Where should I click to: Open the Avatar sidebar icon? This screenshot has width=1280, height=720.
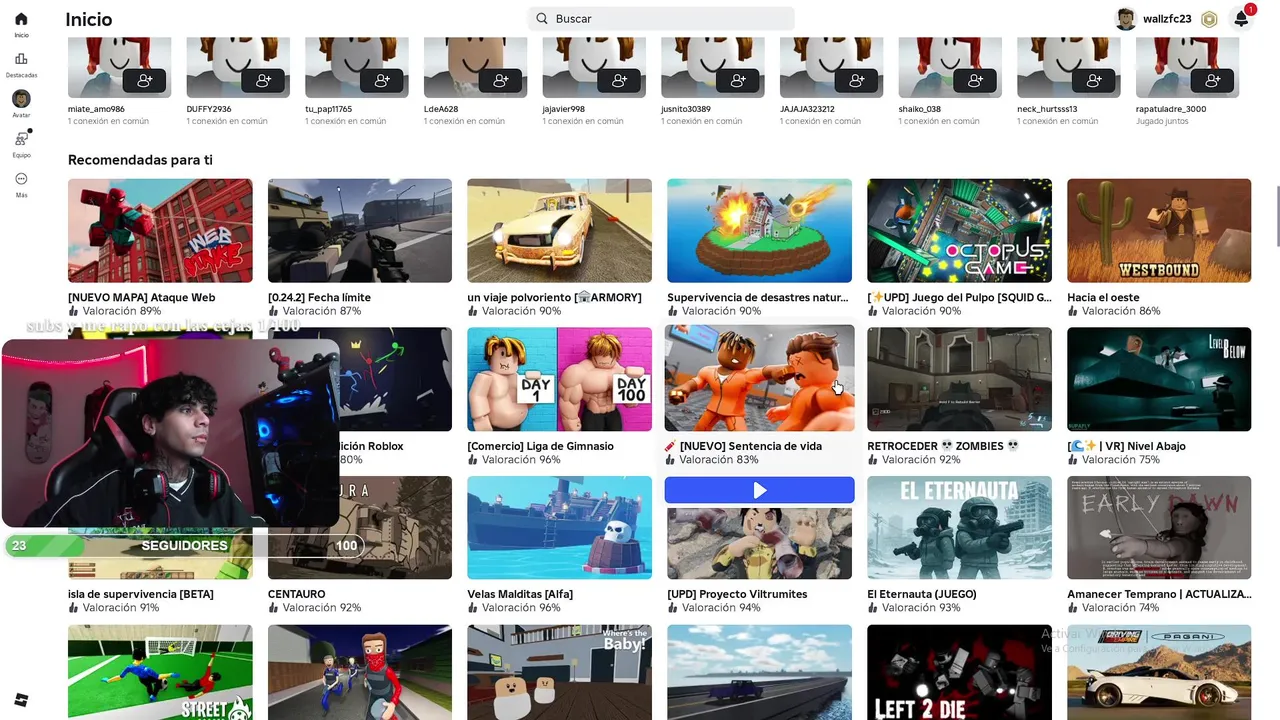21,99
